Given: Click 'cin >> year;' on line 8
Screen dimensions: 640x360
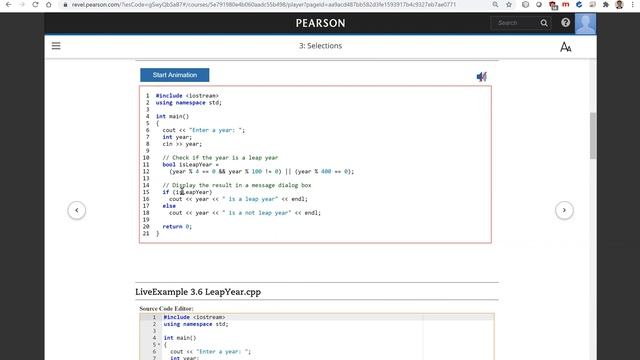Looking at the screenshot, I should (x=182, y=144).
